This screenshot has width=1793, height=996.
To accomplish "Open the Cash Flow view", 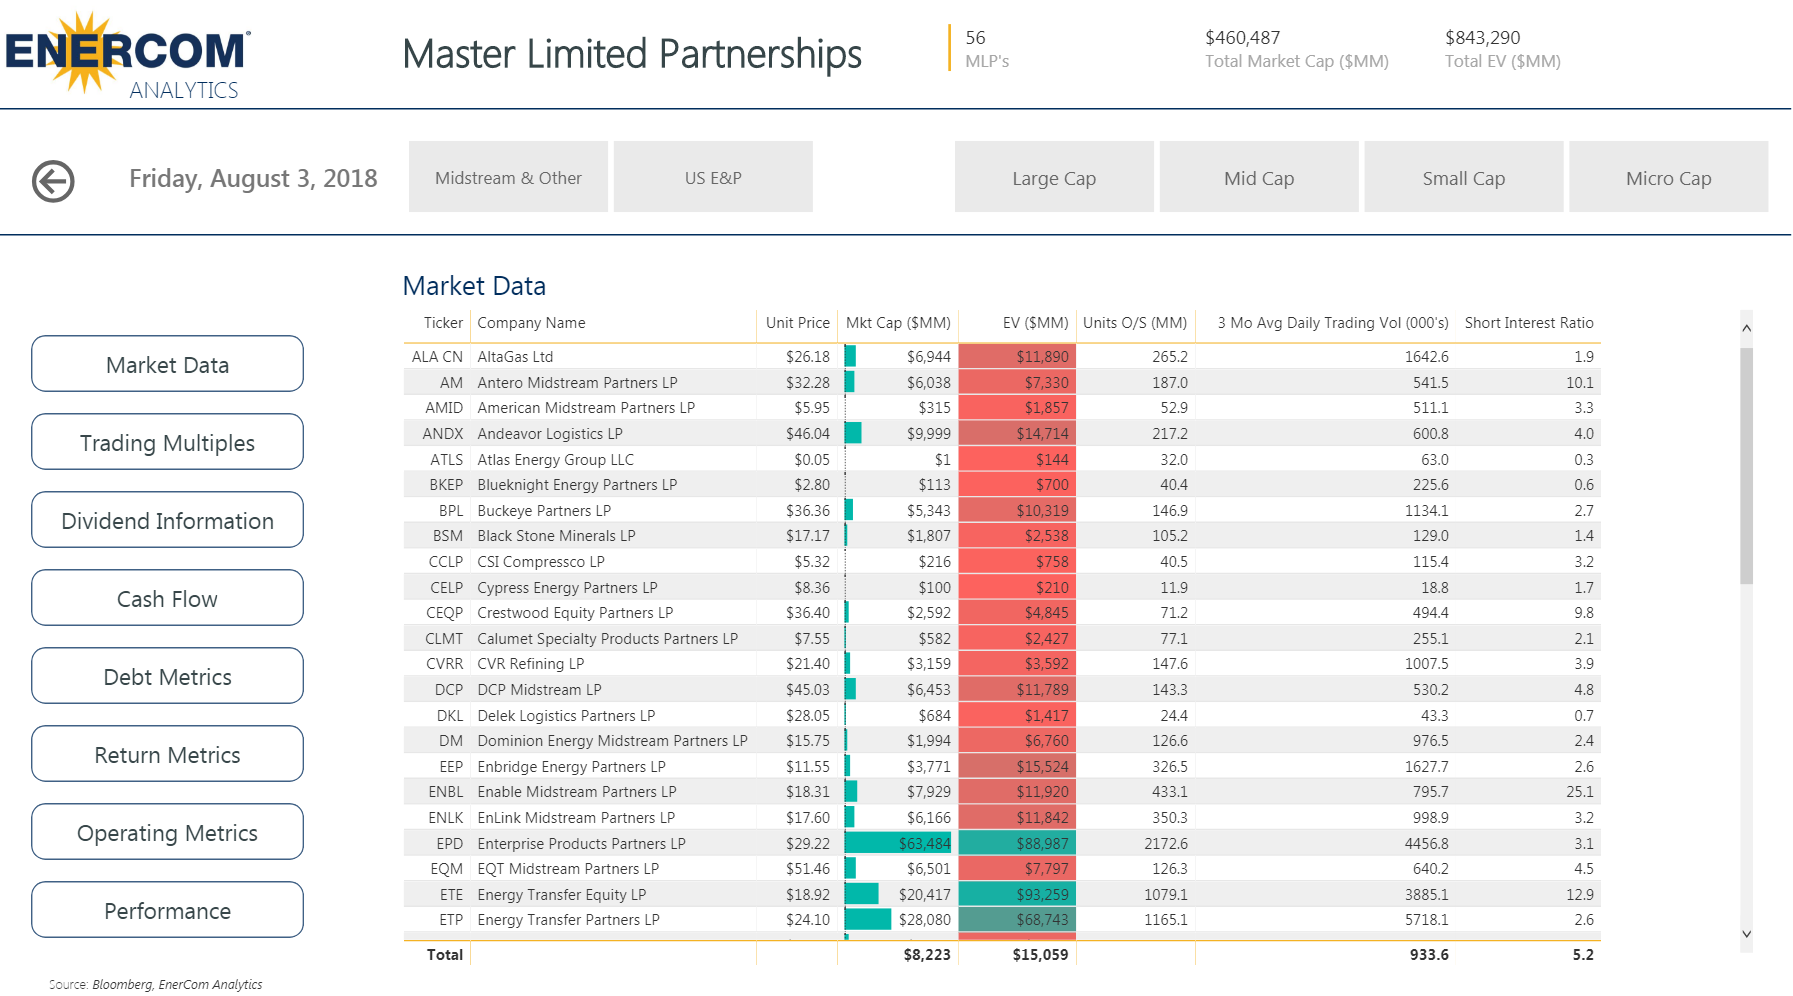I will [x=167, y=598].
